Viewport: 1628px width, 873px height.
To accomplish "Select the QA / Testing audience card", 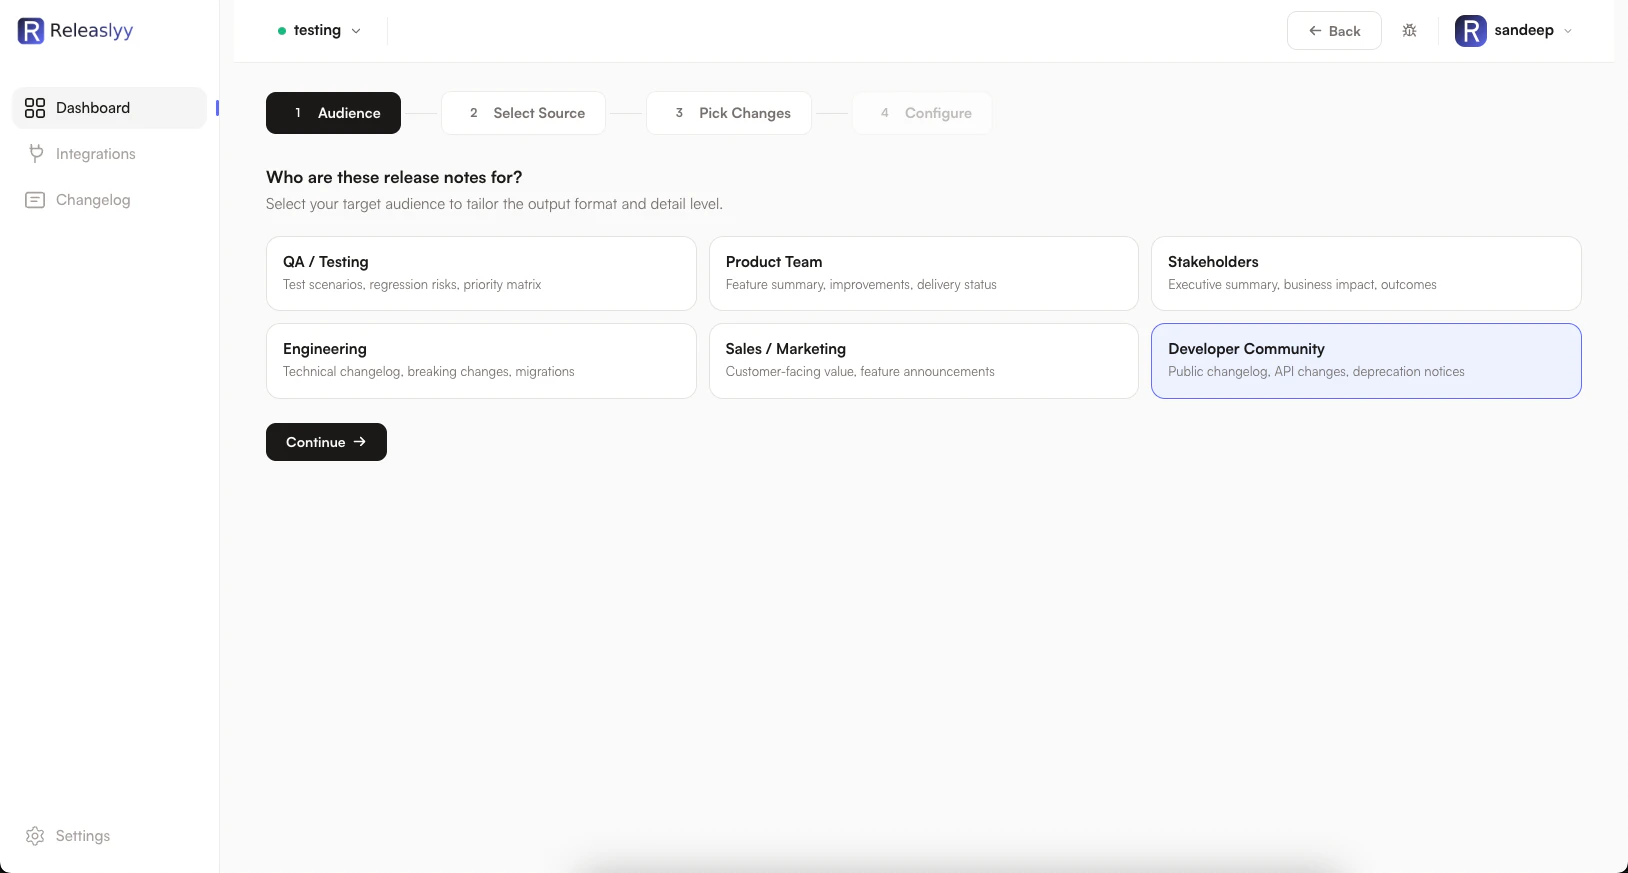I will click(x=481, y=273).
